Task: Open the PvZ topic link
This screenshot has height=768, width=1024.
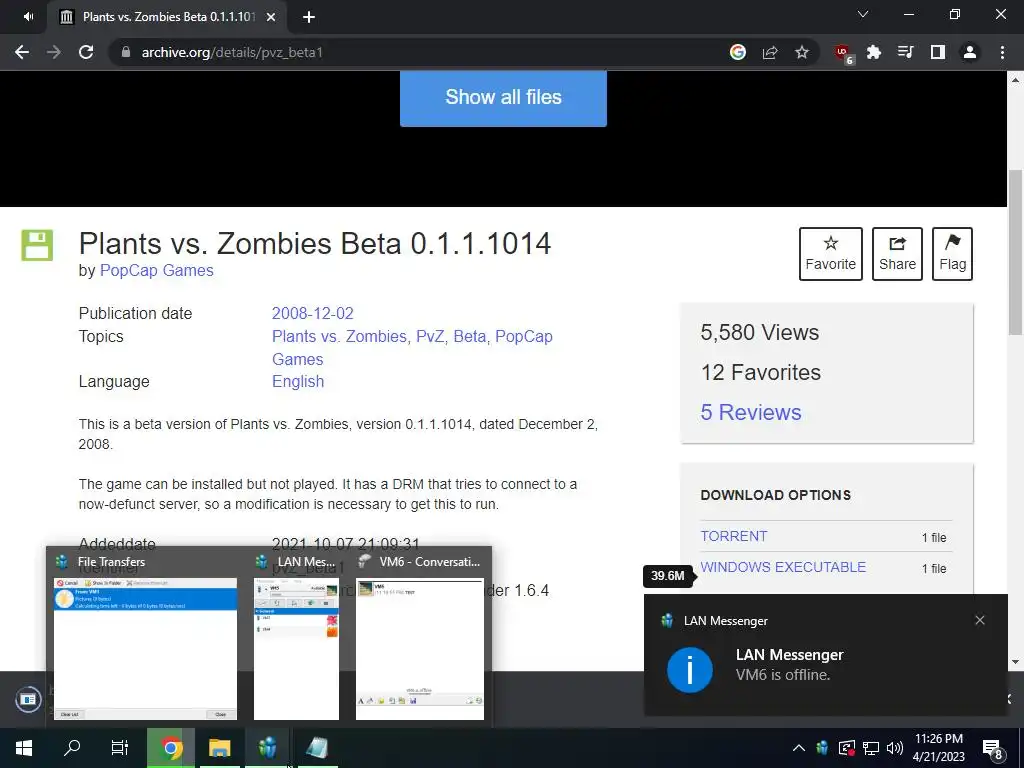Action: click(430, 336)
